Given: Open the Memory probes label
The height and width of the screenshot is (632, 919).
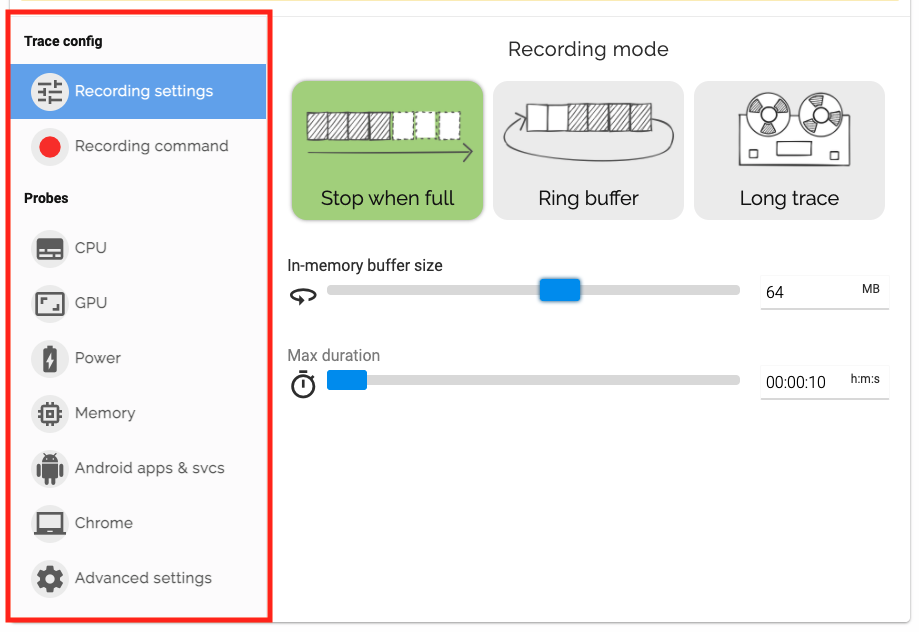Looking at the screenshot, I should pos(105,413).
